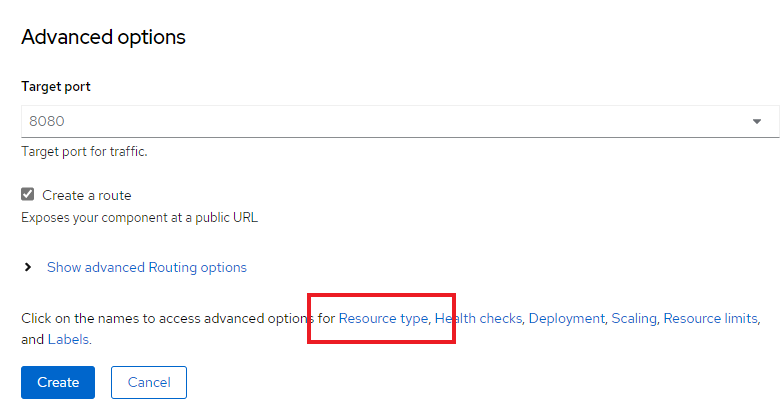Click the "Target port for traffic" helper text
The width and height of the screenshot is (782, 413).
click(x=84, y=152)
